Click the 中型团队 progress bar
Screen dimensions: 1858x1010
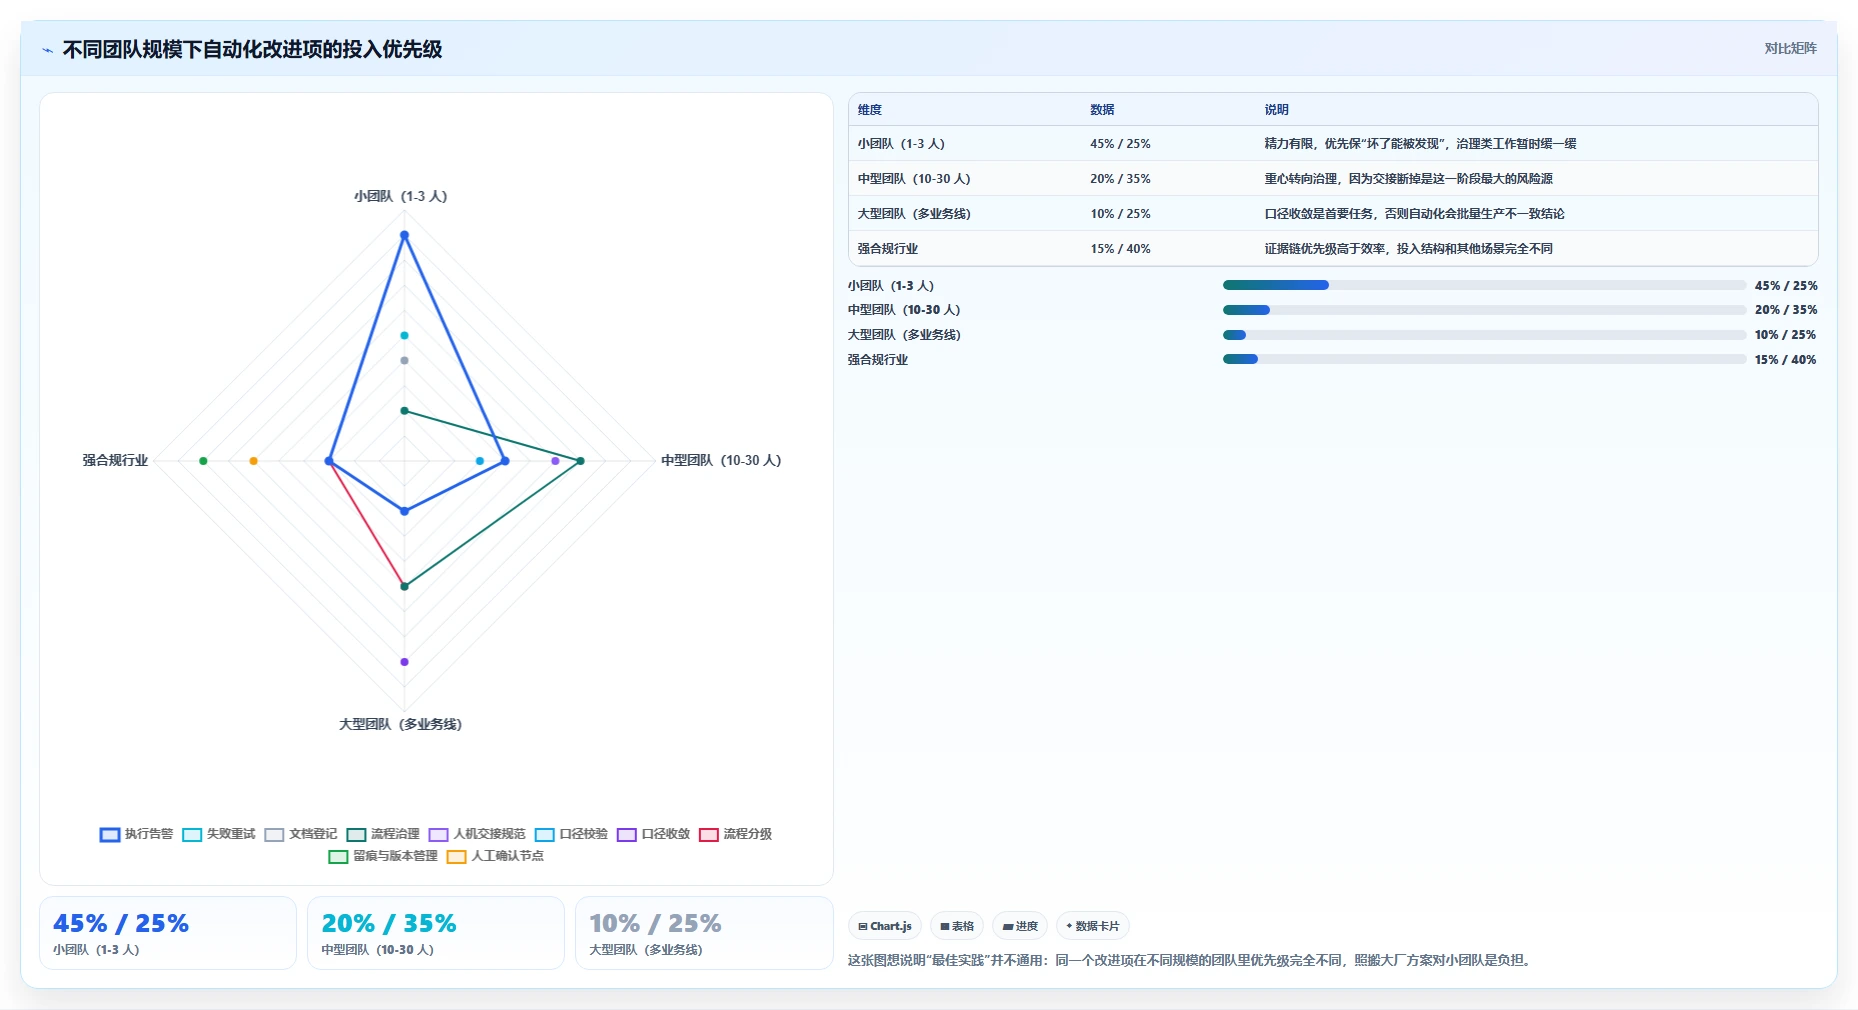click(1484, 310)
